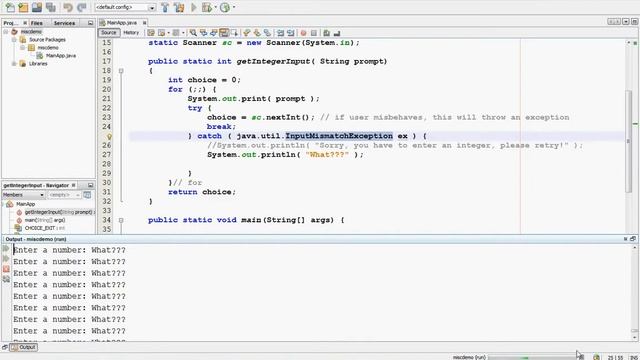
Task: Open the default config combo box
Action: [125, 7]
